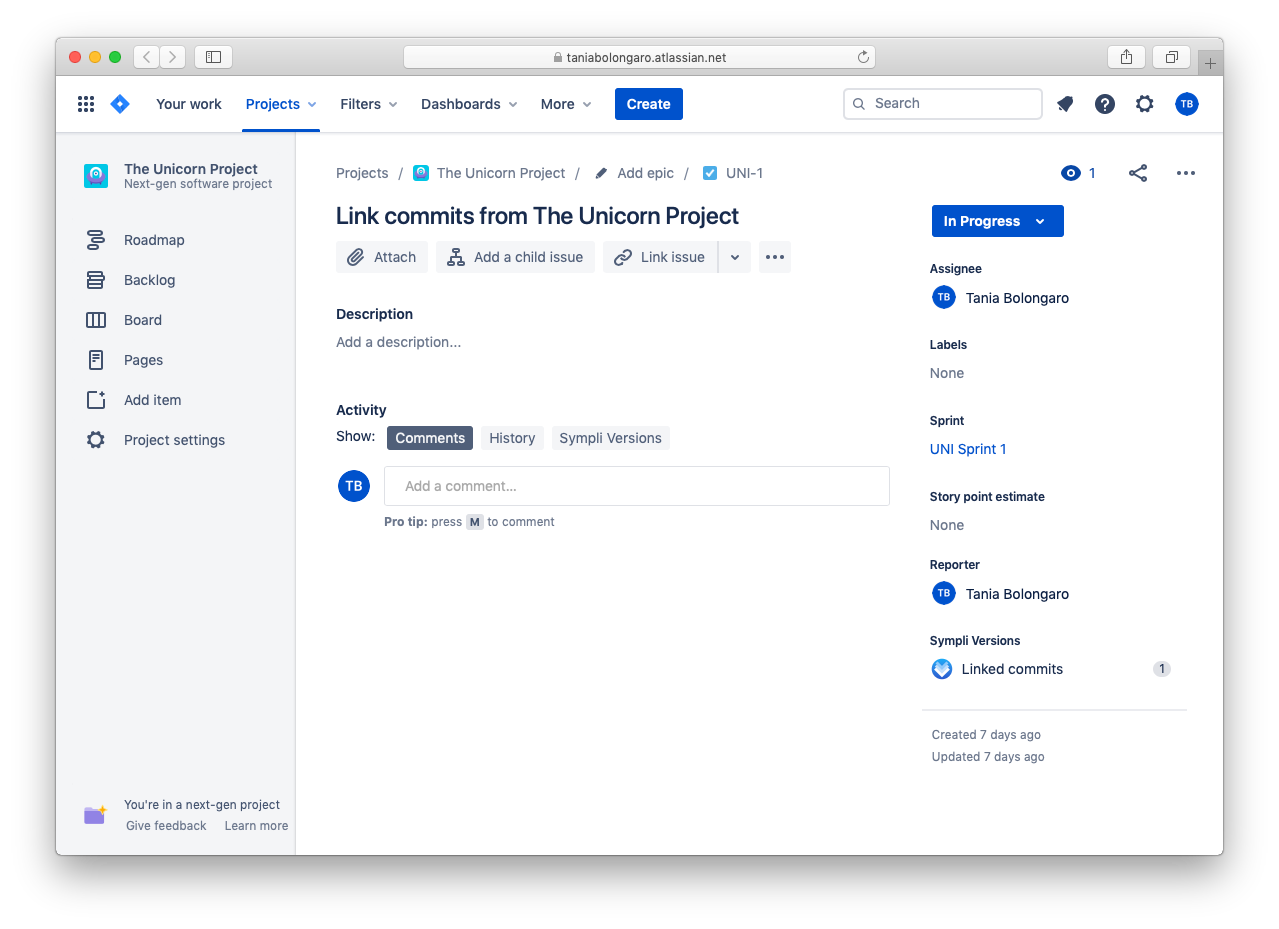Click the Add a comment field
The height and width of the screenshot is (929, 1279).
click(636, 486)
